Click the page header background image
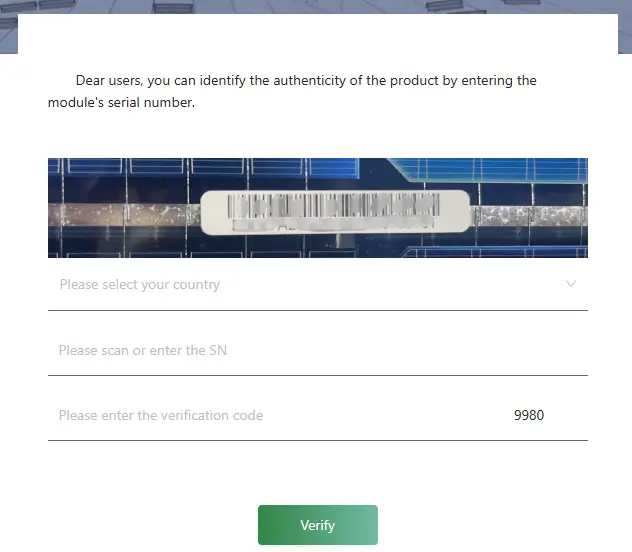 [x=316, y=6]
